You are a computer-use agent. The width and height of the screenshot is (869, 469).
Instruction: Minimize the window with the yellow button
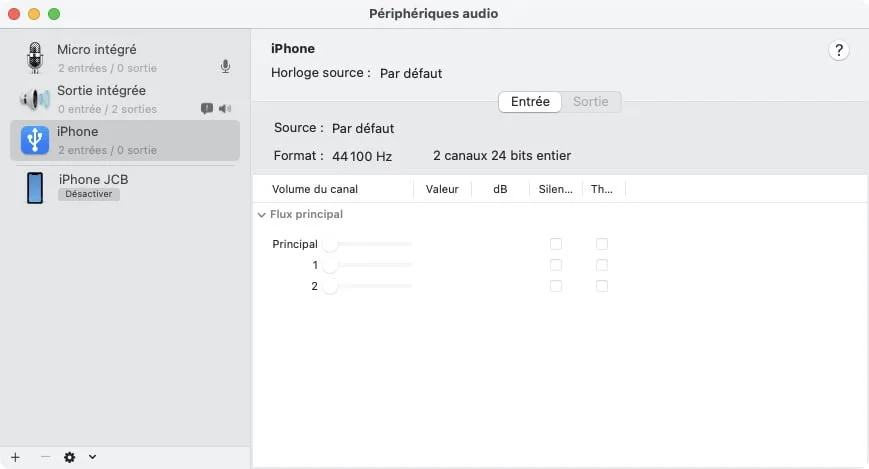(34, 14)
